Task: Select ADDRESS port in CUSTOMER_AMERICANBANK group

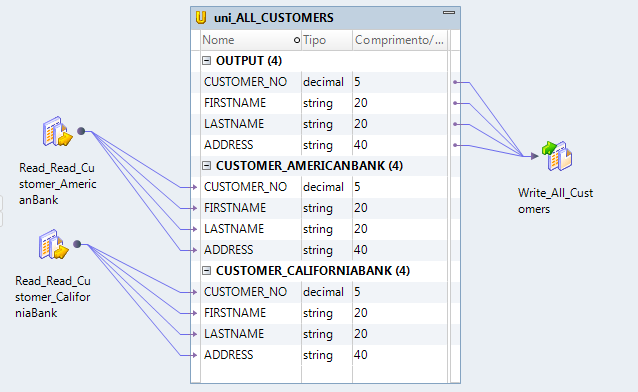Action: point(229,250)
